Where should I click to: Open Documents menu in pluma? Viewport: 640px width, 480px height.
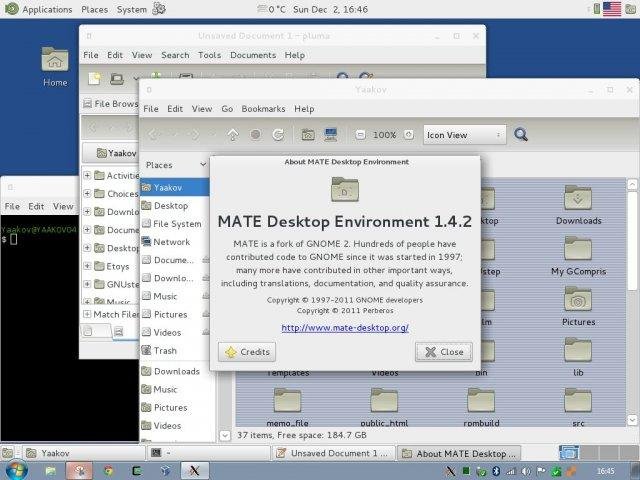point(253,55)
